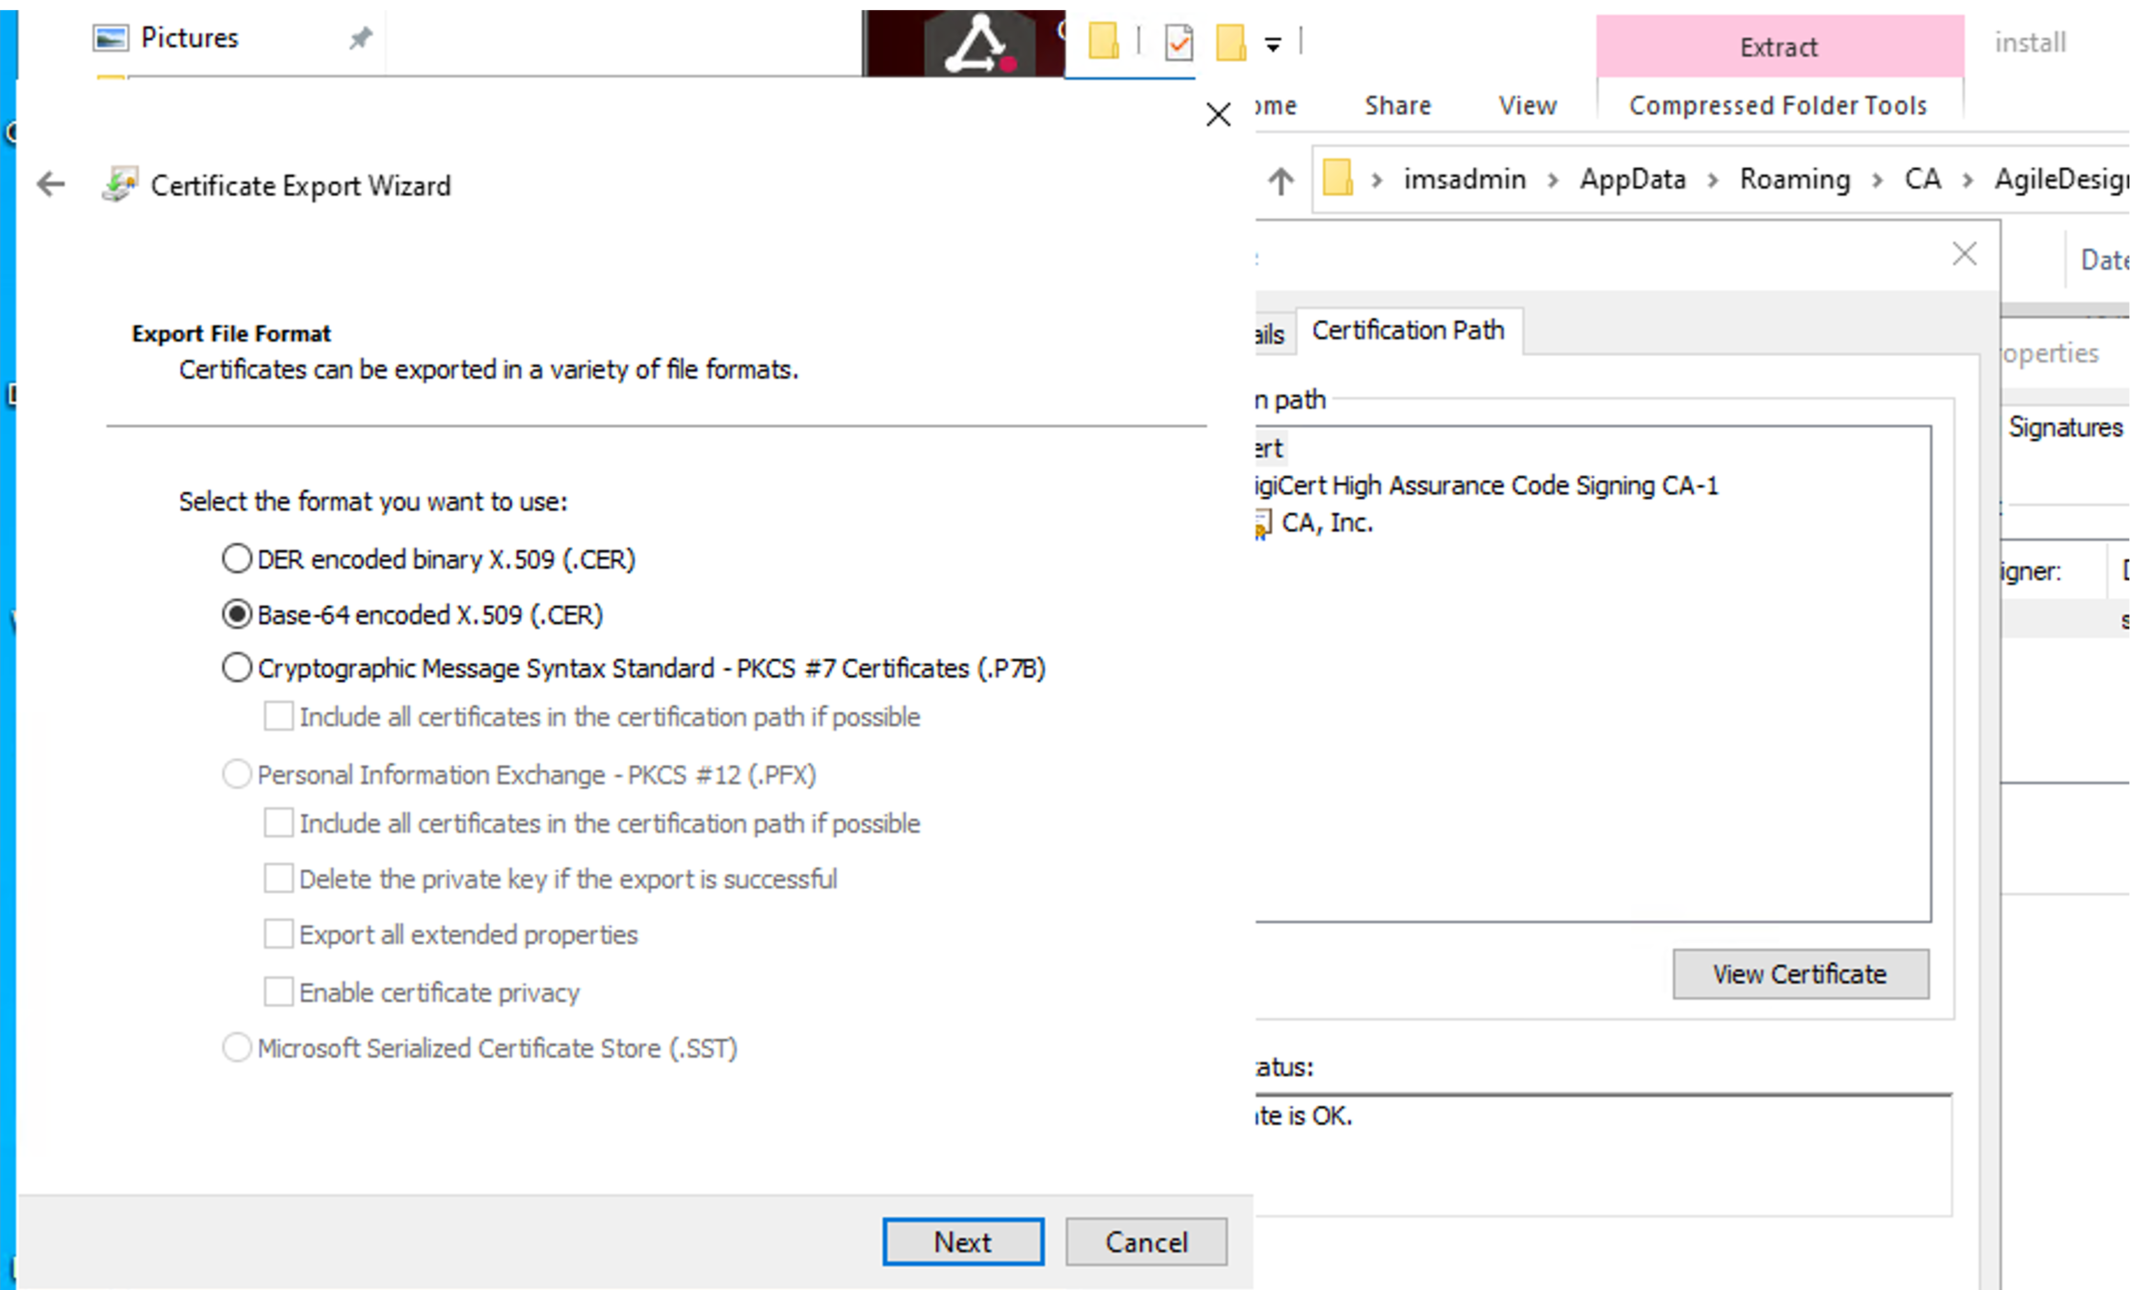Click the Next button
The image size is (2154, 1290).
click(x=962, y=1241)
